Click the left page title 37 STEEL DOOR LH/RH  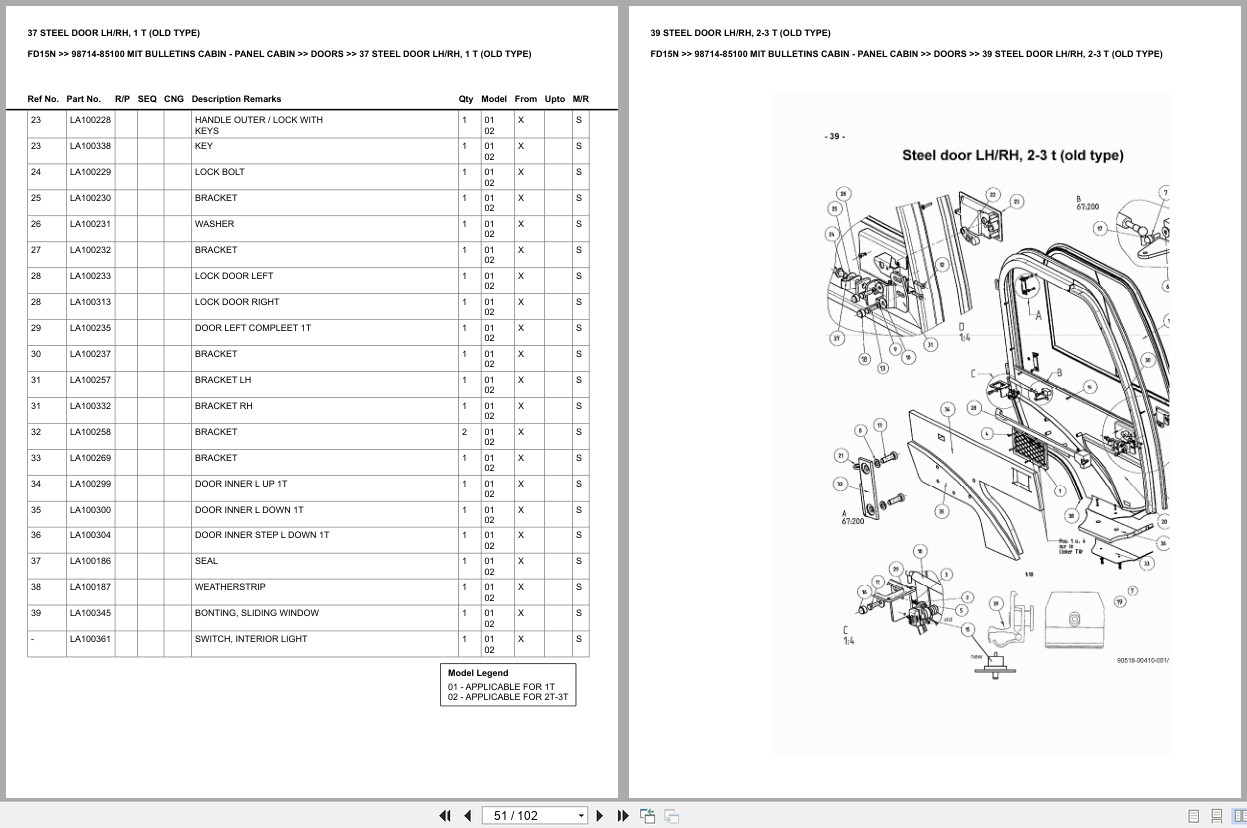pyautogui.click(x=114, y=33)
